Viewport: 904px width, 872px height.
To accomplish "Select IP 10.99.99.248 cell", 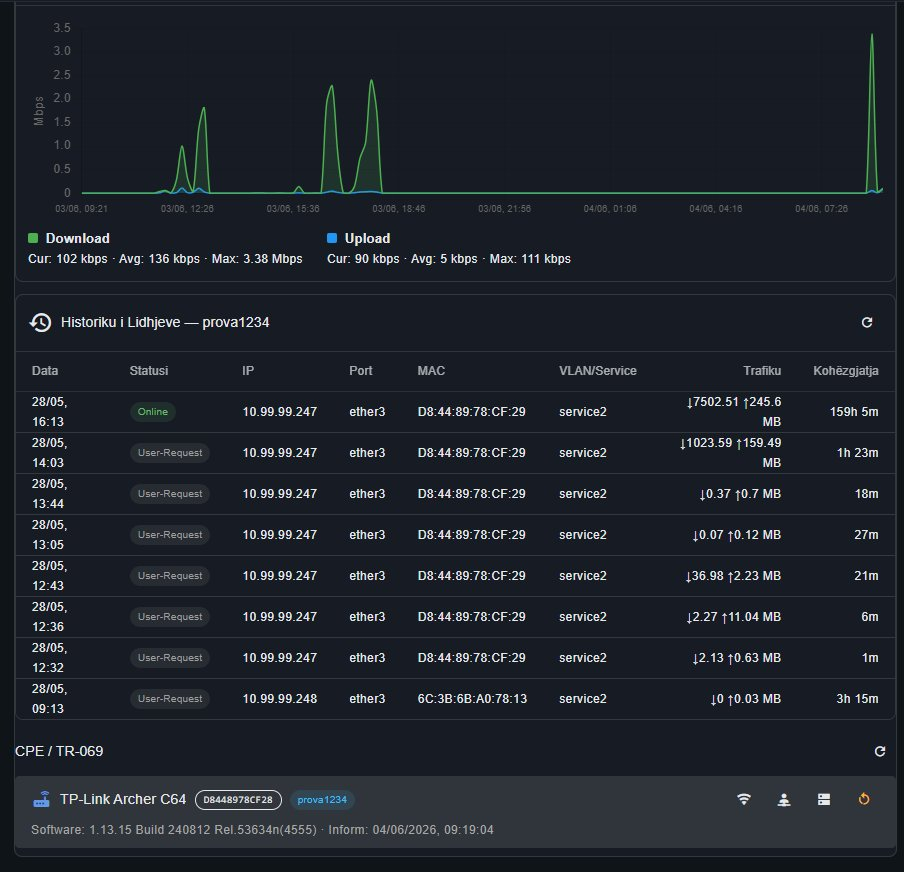I will pyautogui.click(x=280, y=698).
